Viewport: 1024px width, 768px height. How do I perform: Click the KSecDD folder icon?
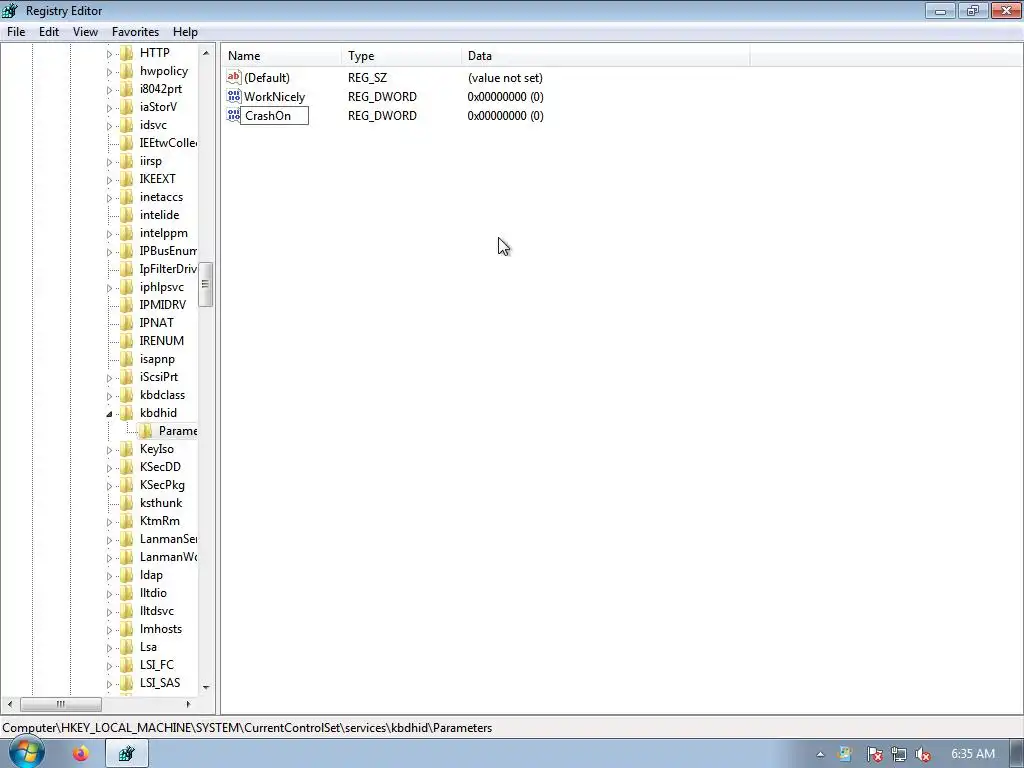coord(127,467)
